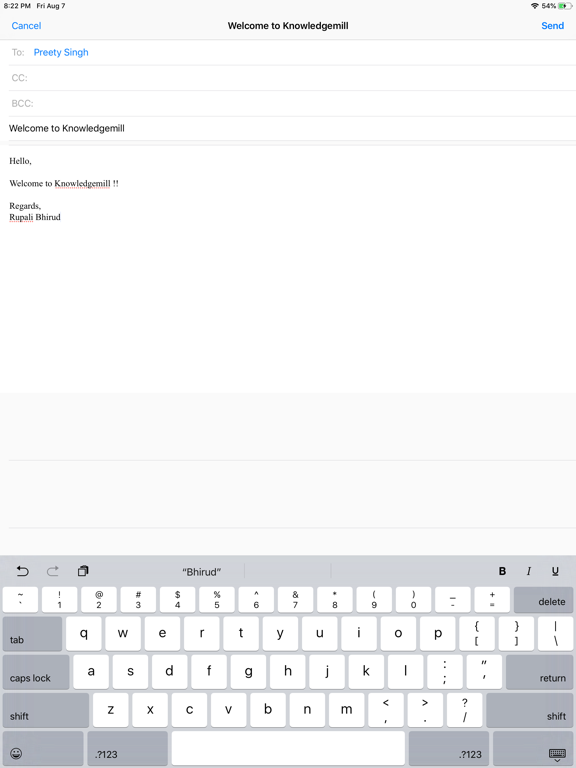Viewport: 576px width, 768px height.
Task: Tap the Hello, line in body
Action: point(20,161)
